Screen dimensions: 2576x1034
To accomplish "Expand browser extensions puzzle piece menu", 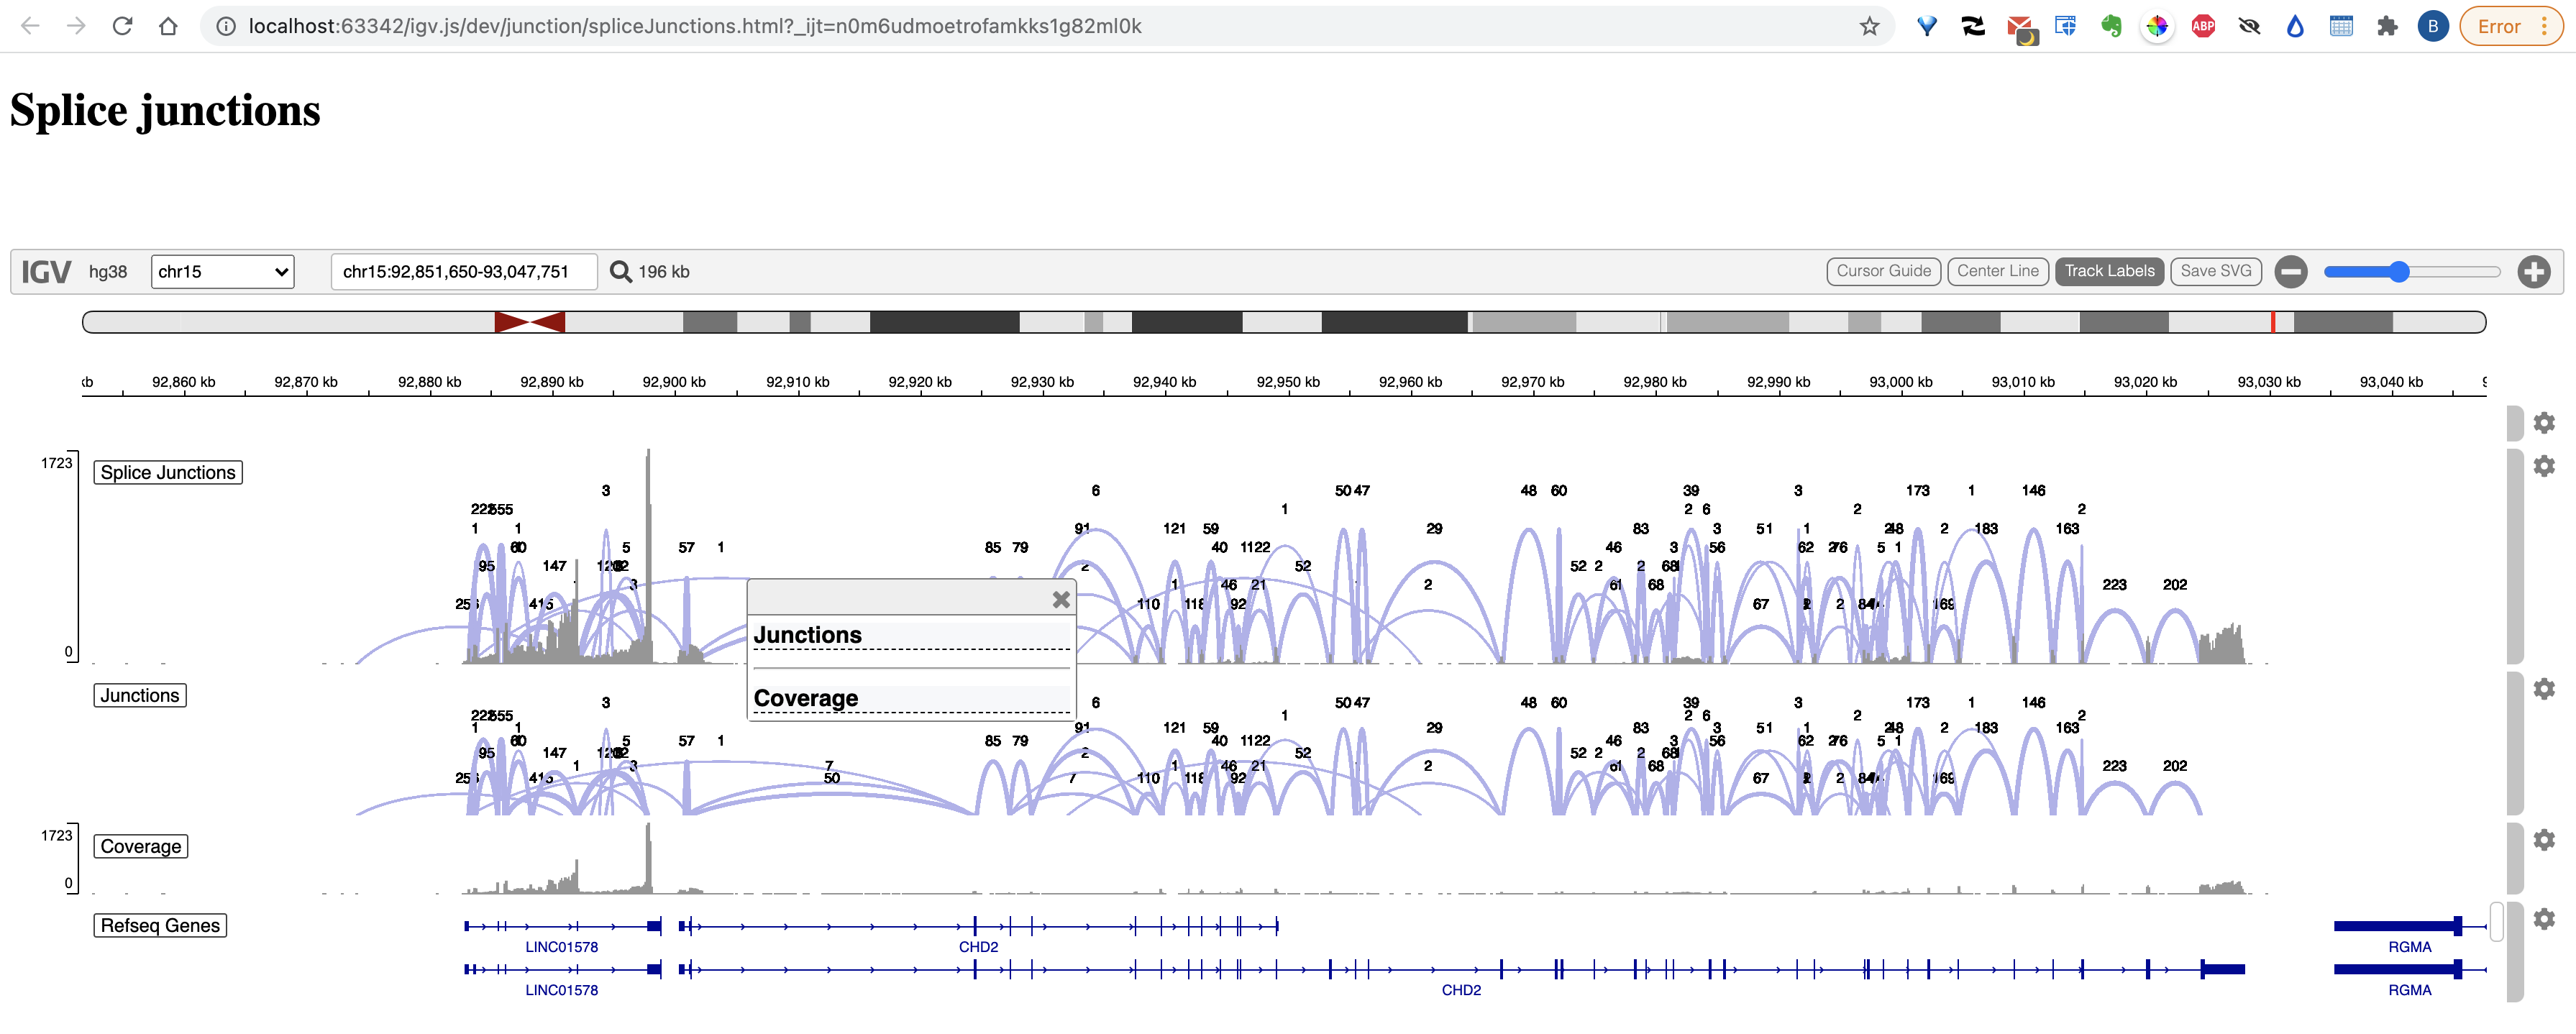I will click(2388, 26).
